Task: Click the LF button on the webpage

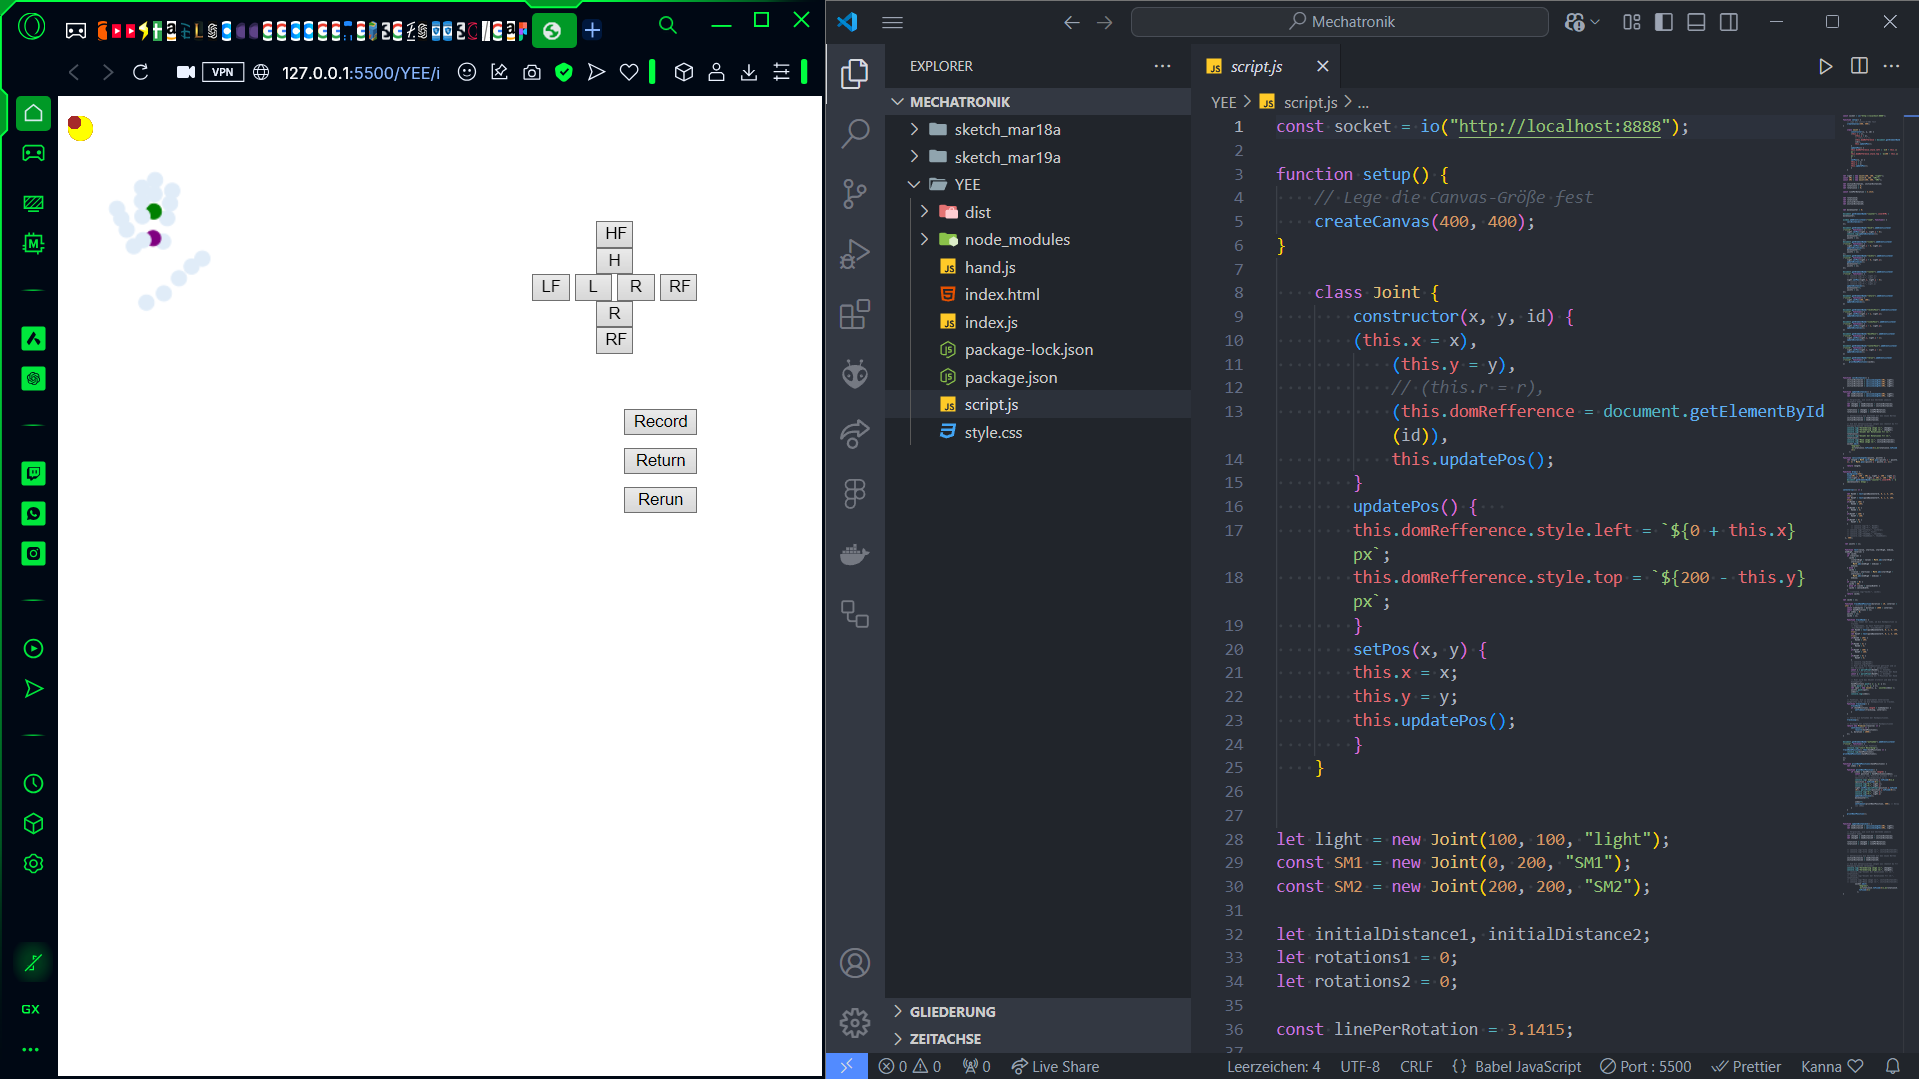Action: (x=551, y=286)
